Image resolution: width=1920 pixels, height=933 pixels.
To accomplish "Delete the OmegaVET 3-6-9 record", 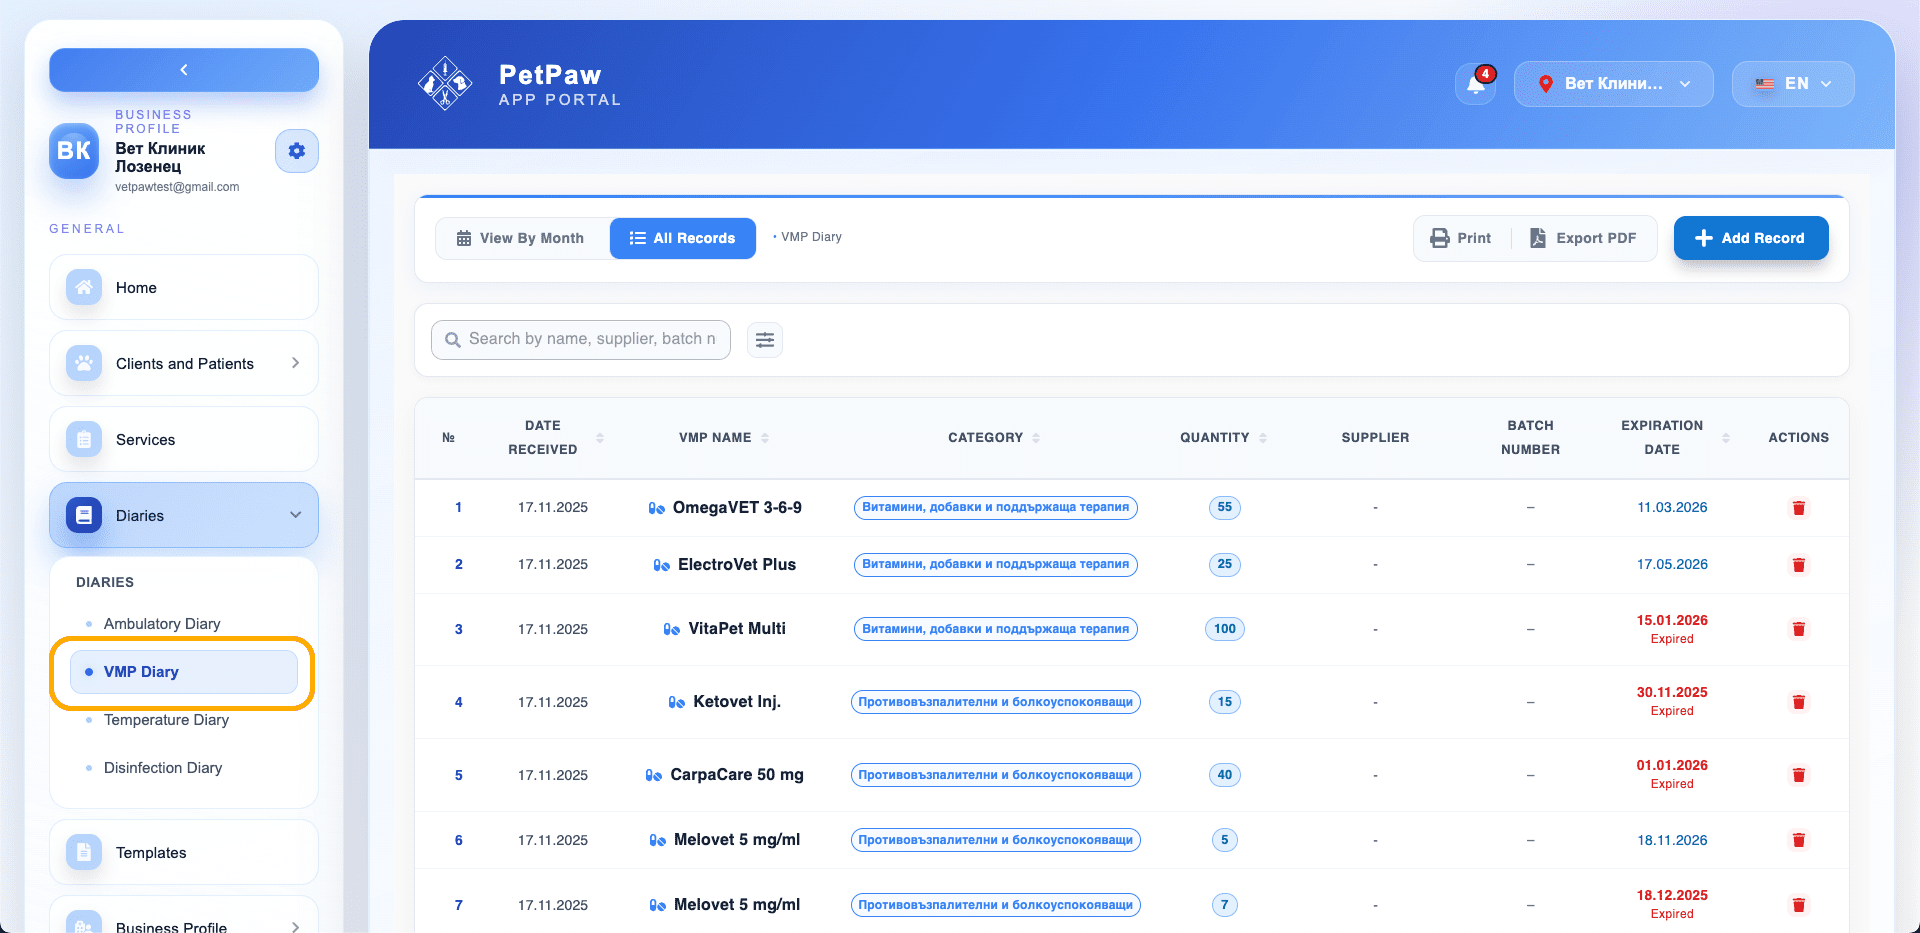I will click(1798, 508).
